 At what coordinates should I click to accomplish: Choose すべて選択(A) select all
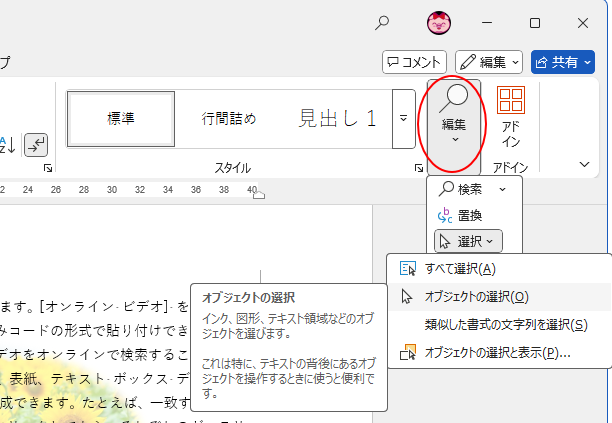coord(499,269)
